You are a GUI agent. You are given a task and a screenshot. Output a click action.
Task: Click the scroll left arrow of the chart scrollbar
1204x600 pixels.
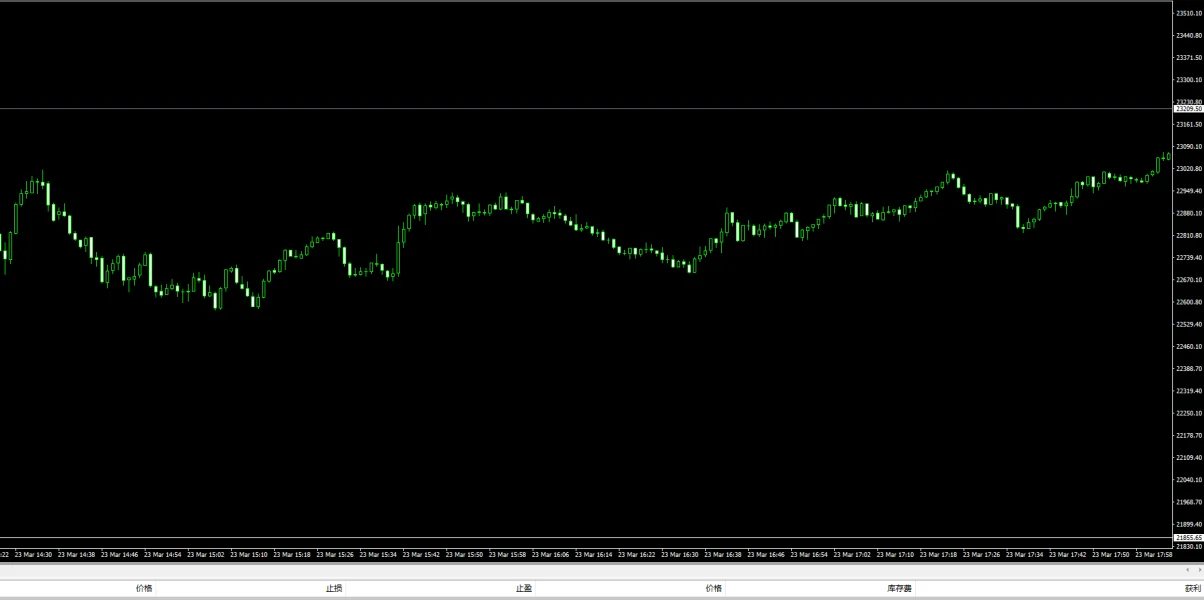(x=1187, y=569)
